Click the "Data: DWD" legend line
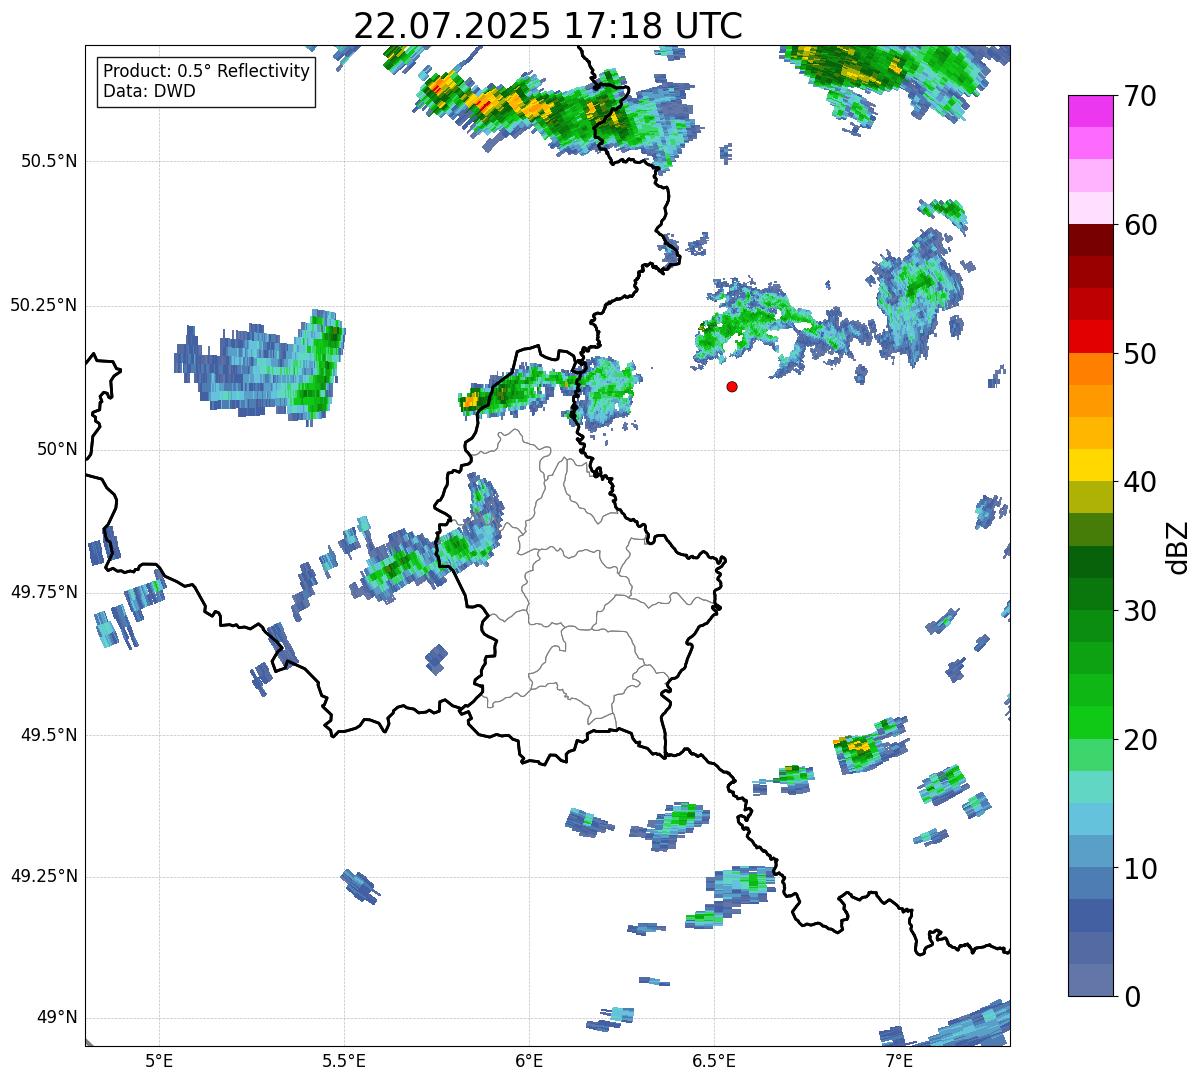This screenshot has height=1081, width=1202. tap(150, 91)
